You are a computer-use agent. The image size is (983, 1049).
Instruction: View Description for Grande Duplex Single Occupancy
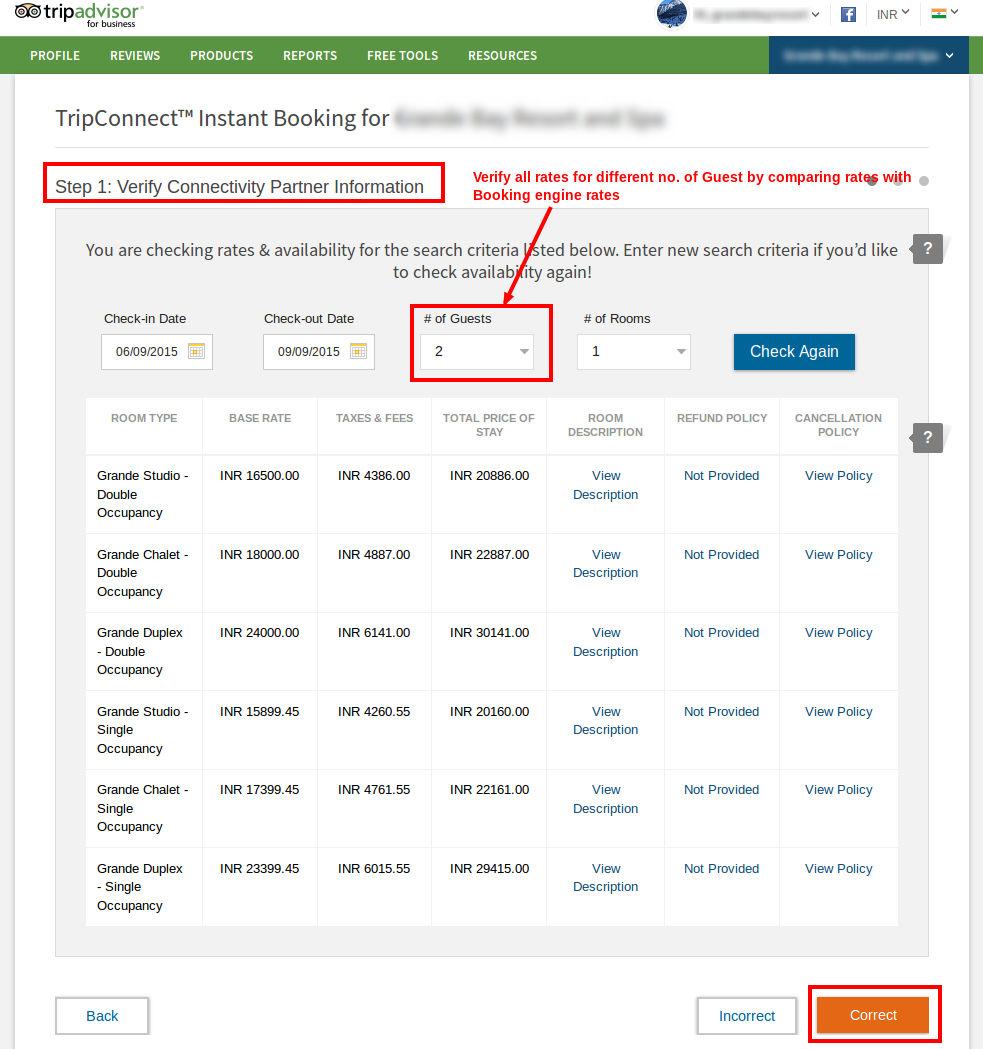point(606,877)
